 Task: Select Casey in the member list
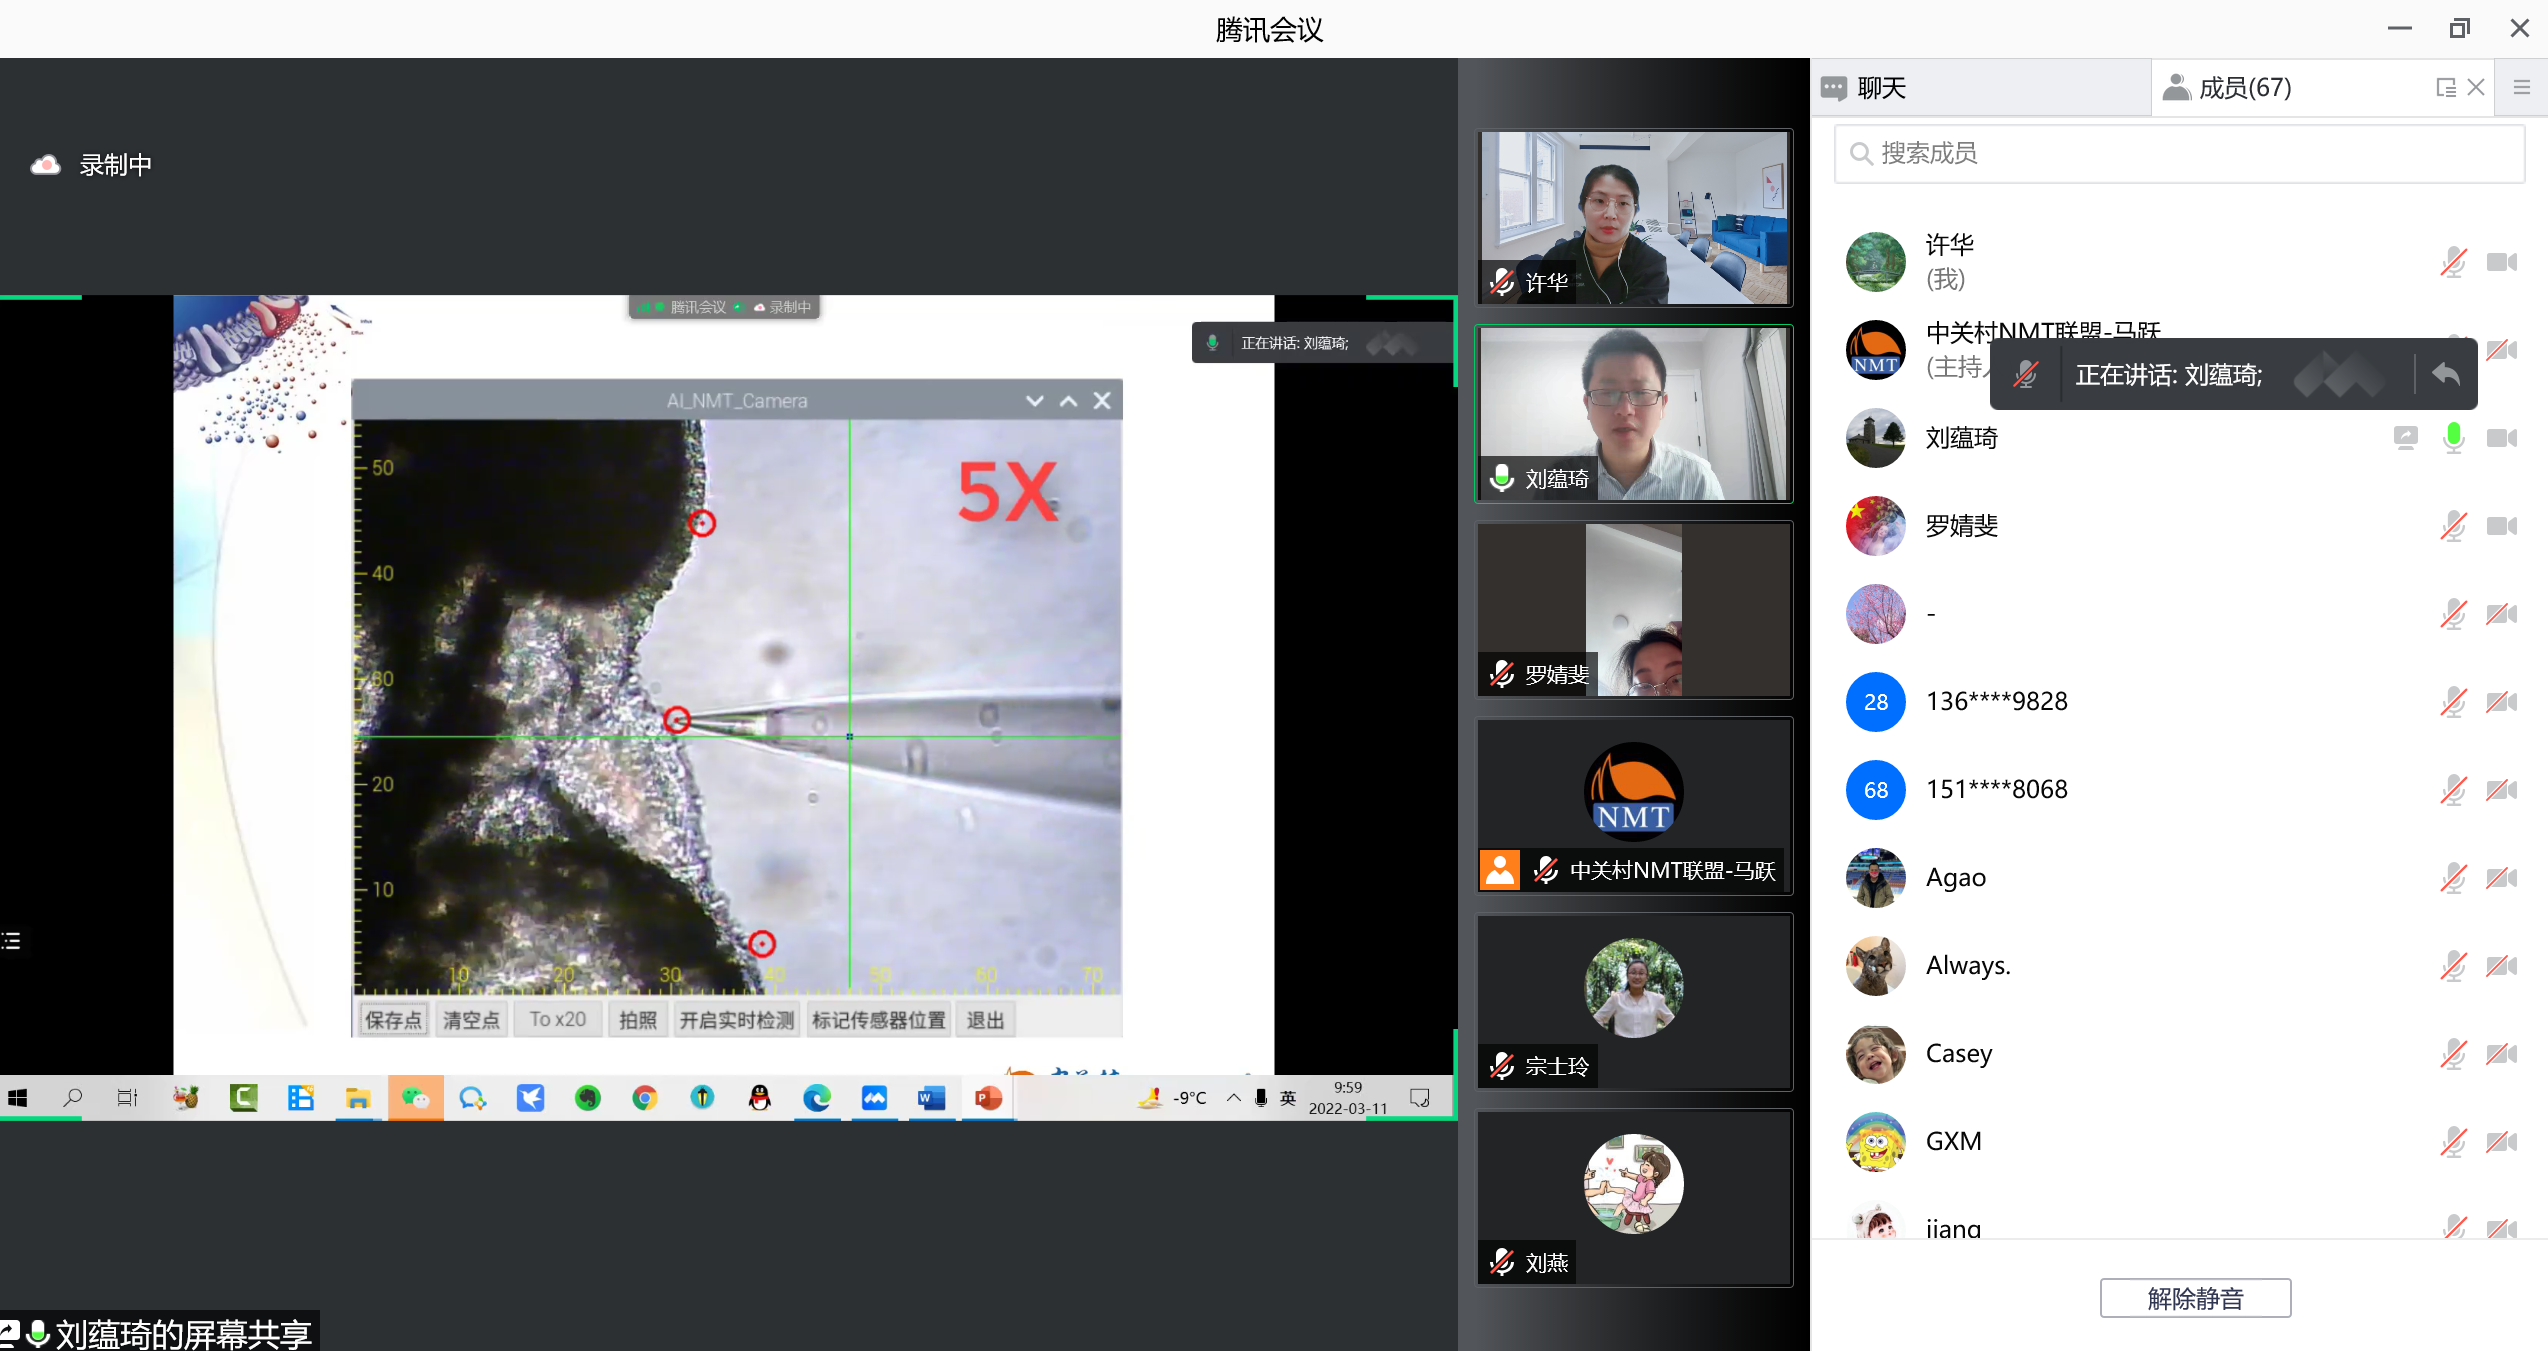click(1958, 1054)
